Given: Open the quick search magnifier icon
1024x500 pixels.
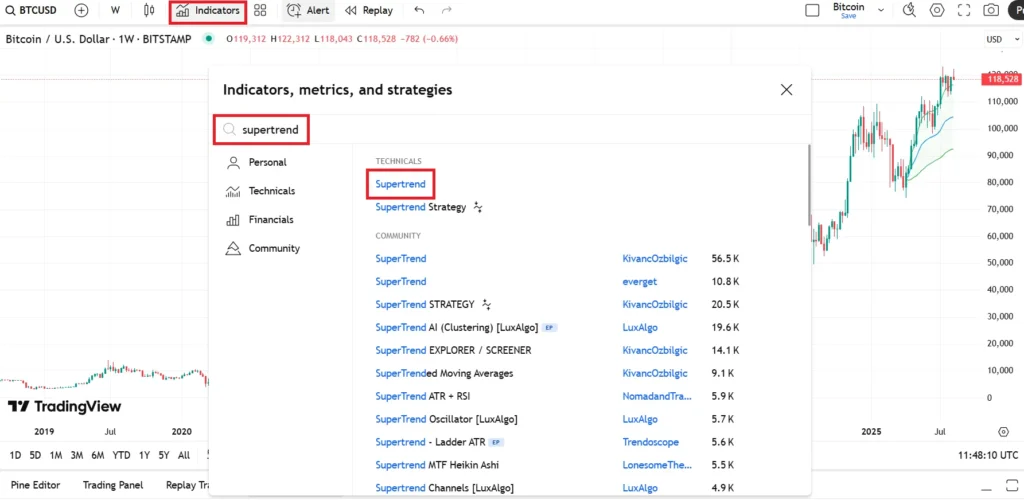Looking at the screenshot, I should tap(909, 10).
